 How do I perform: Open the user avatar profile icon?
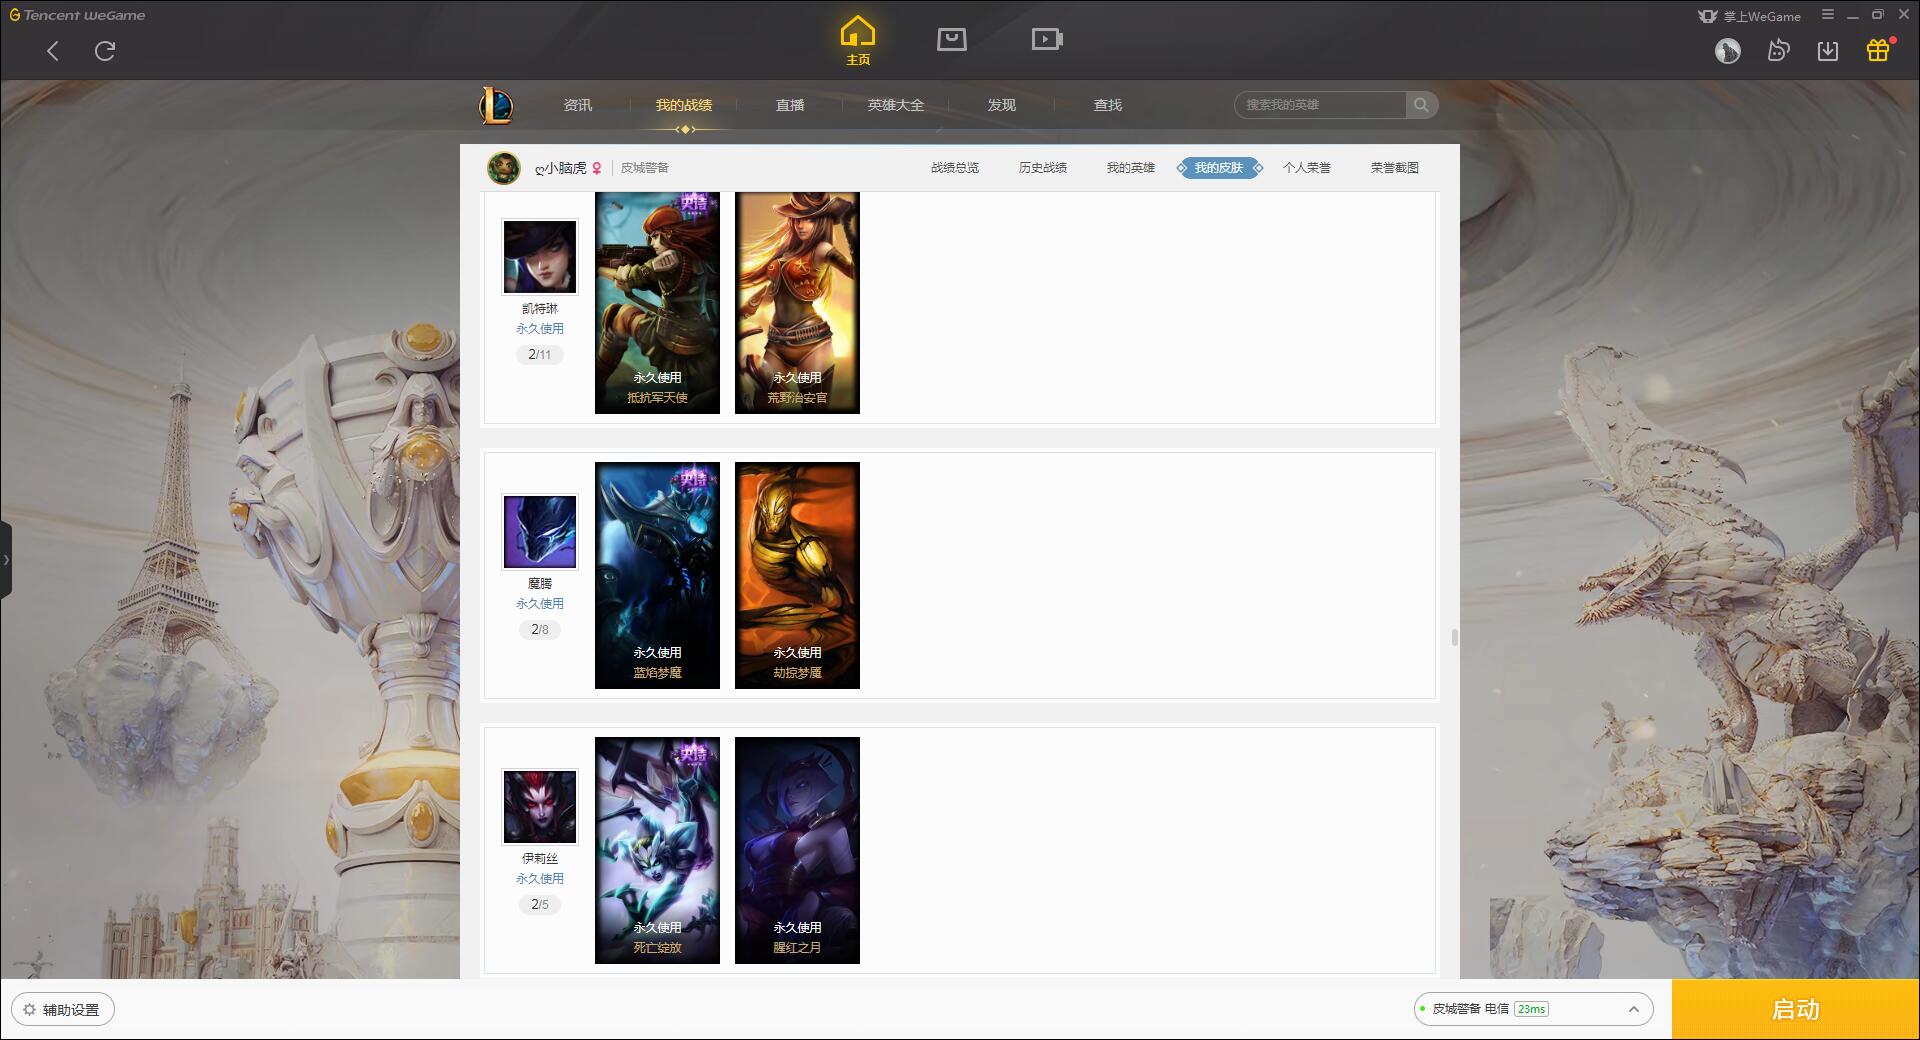(1728, 51)
